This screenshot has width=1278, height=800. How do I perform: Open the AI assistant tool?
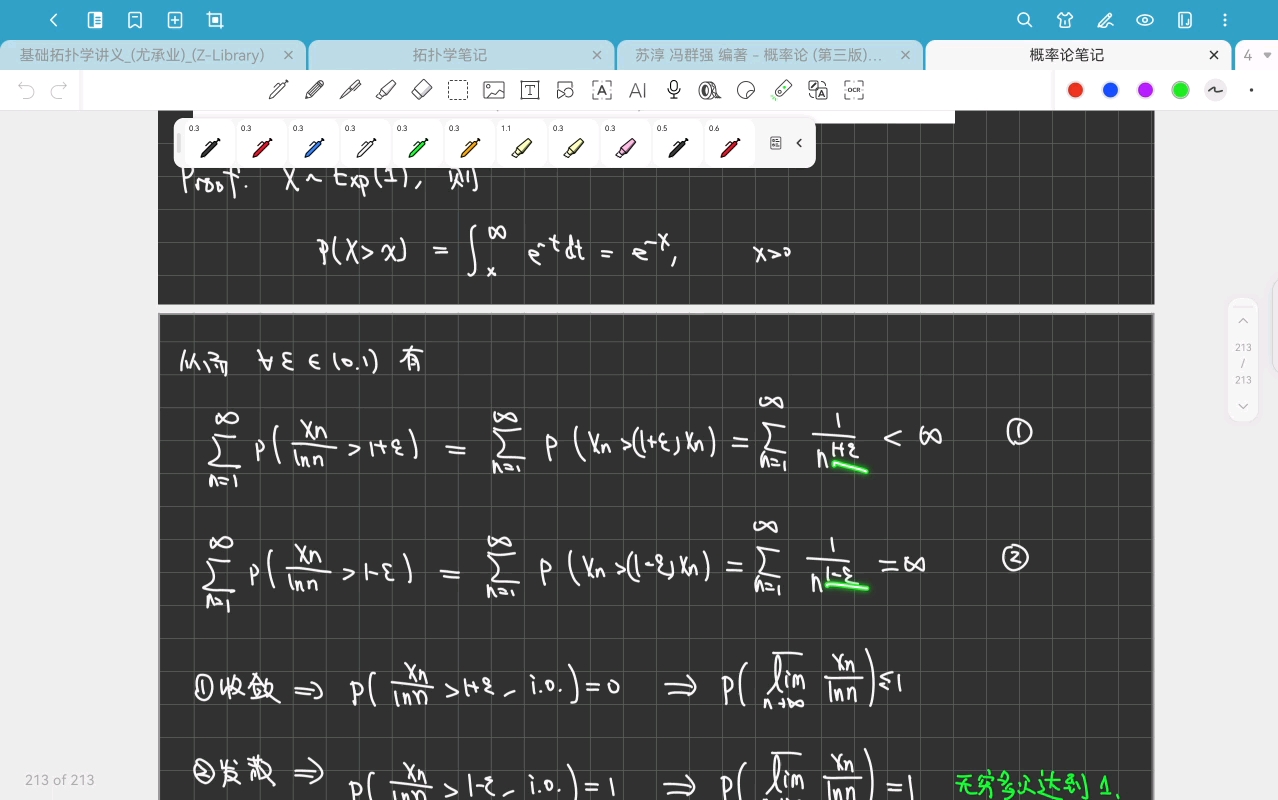pos(638,90)
